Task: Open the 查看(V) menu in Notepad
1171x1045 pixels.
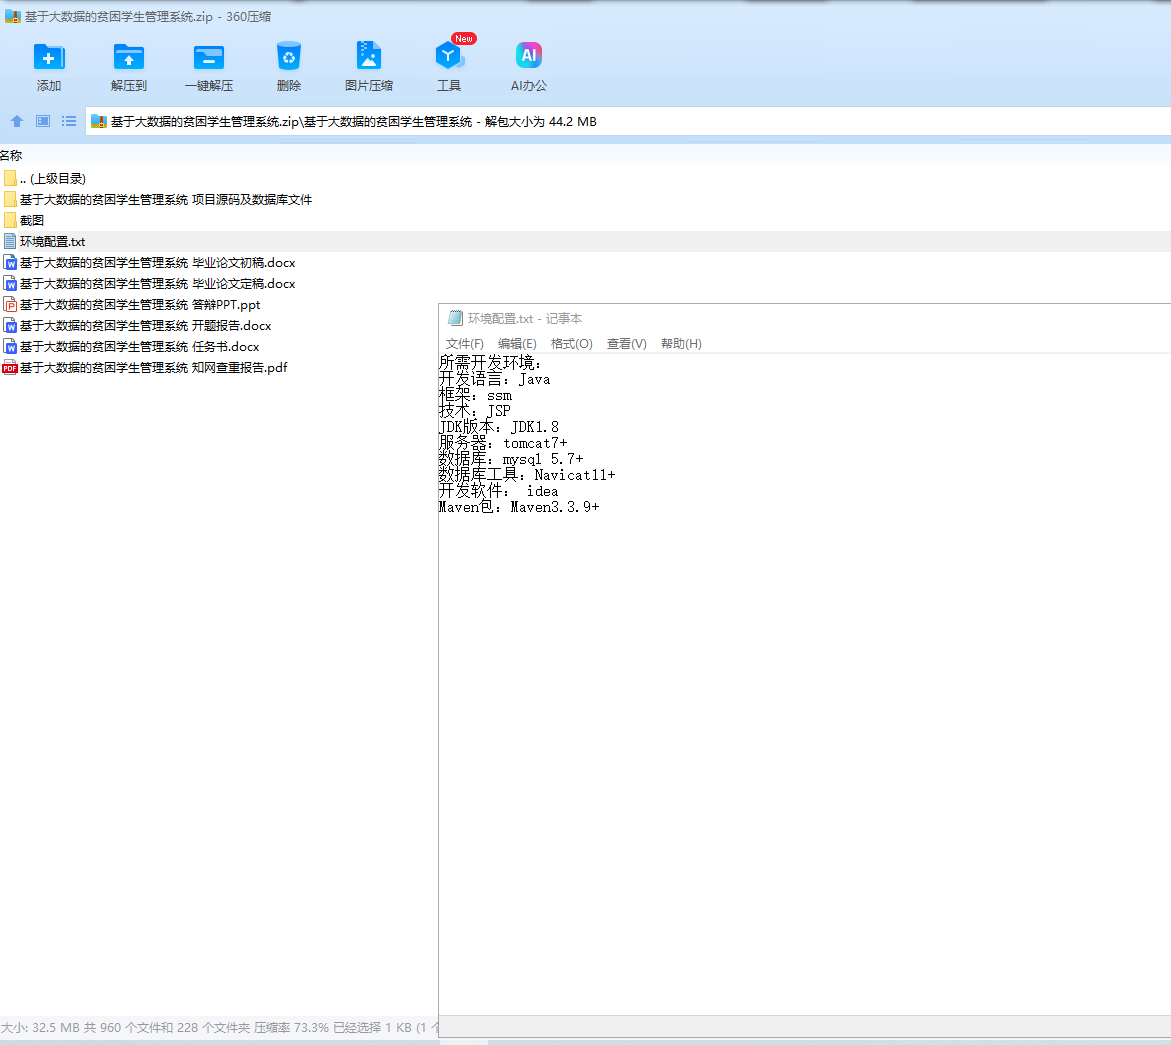Action: (627, 344)
